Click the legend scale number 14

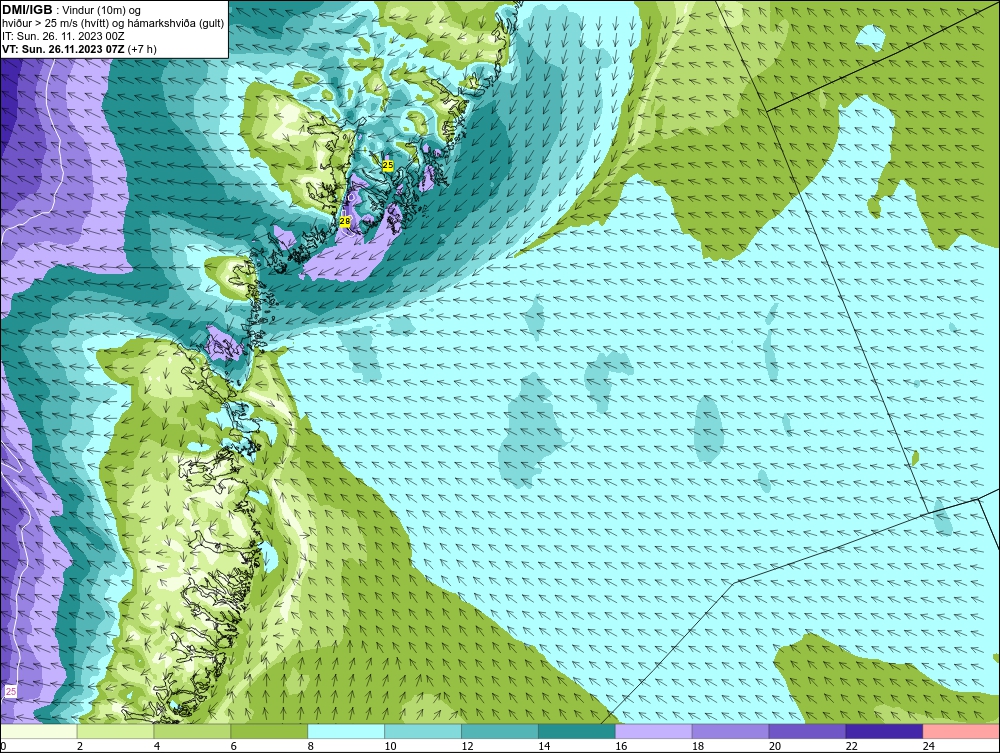(x=544, y=746)
